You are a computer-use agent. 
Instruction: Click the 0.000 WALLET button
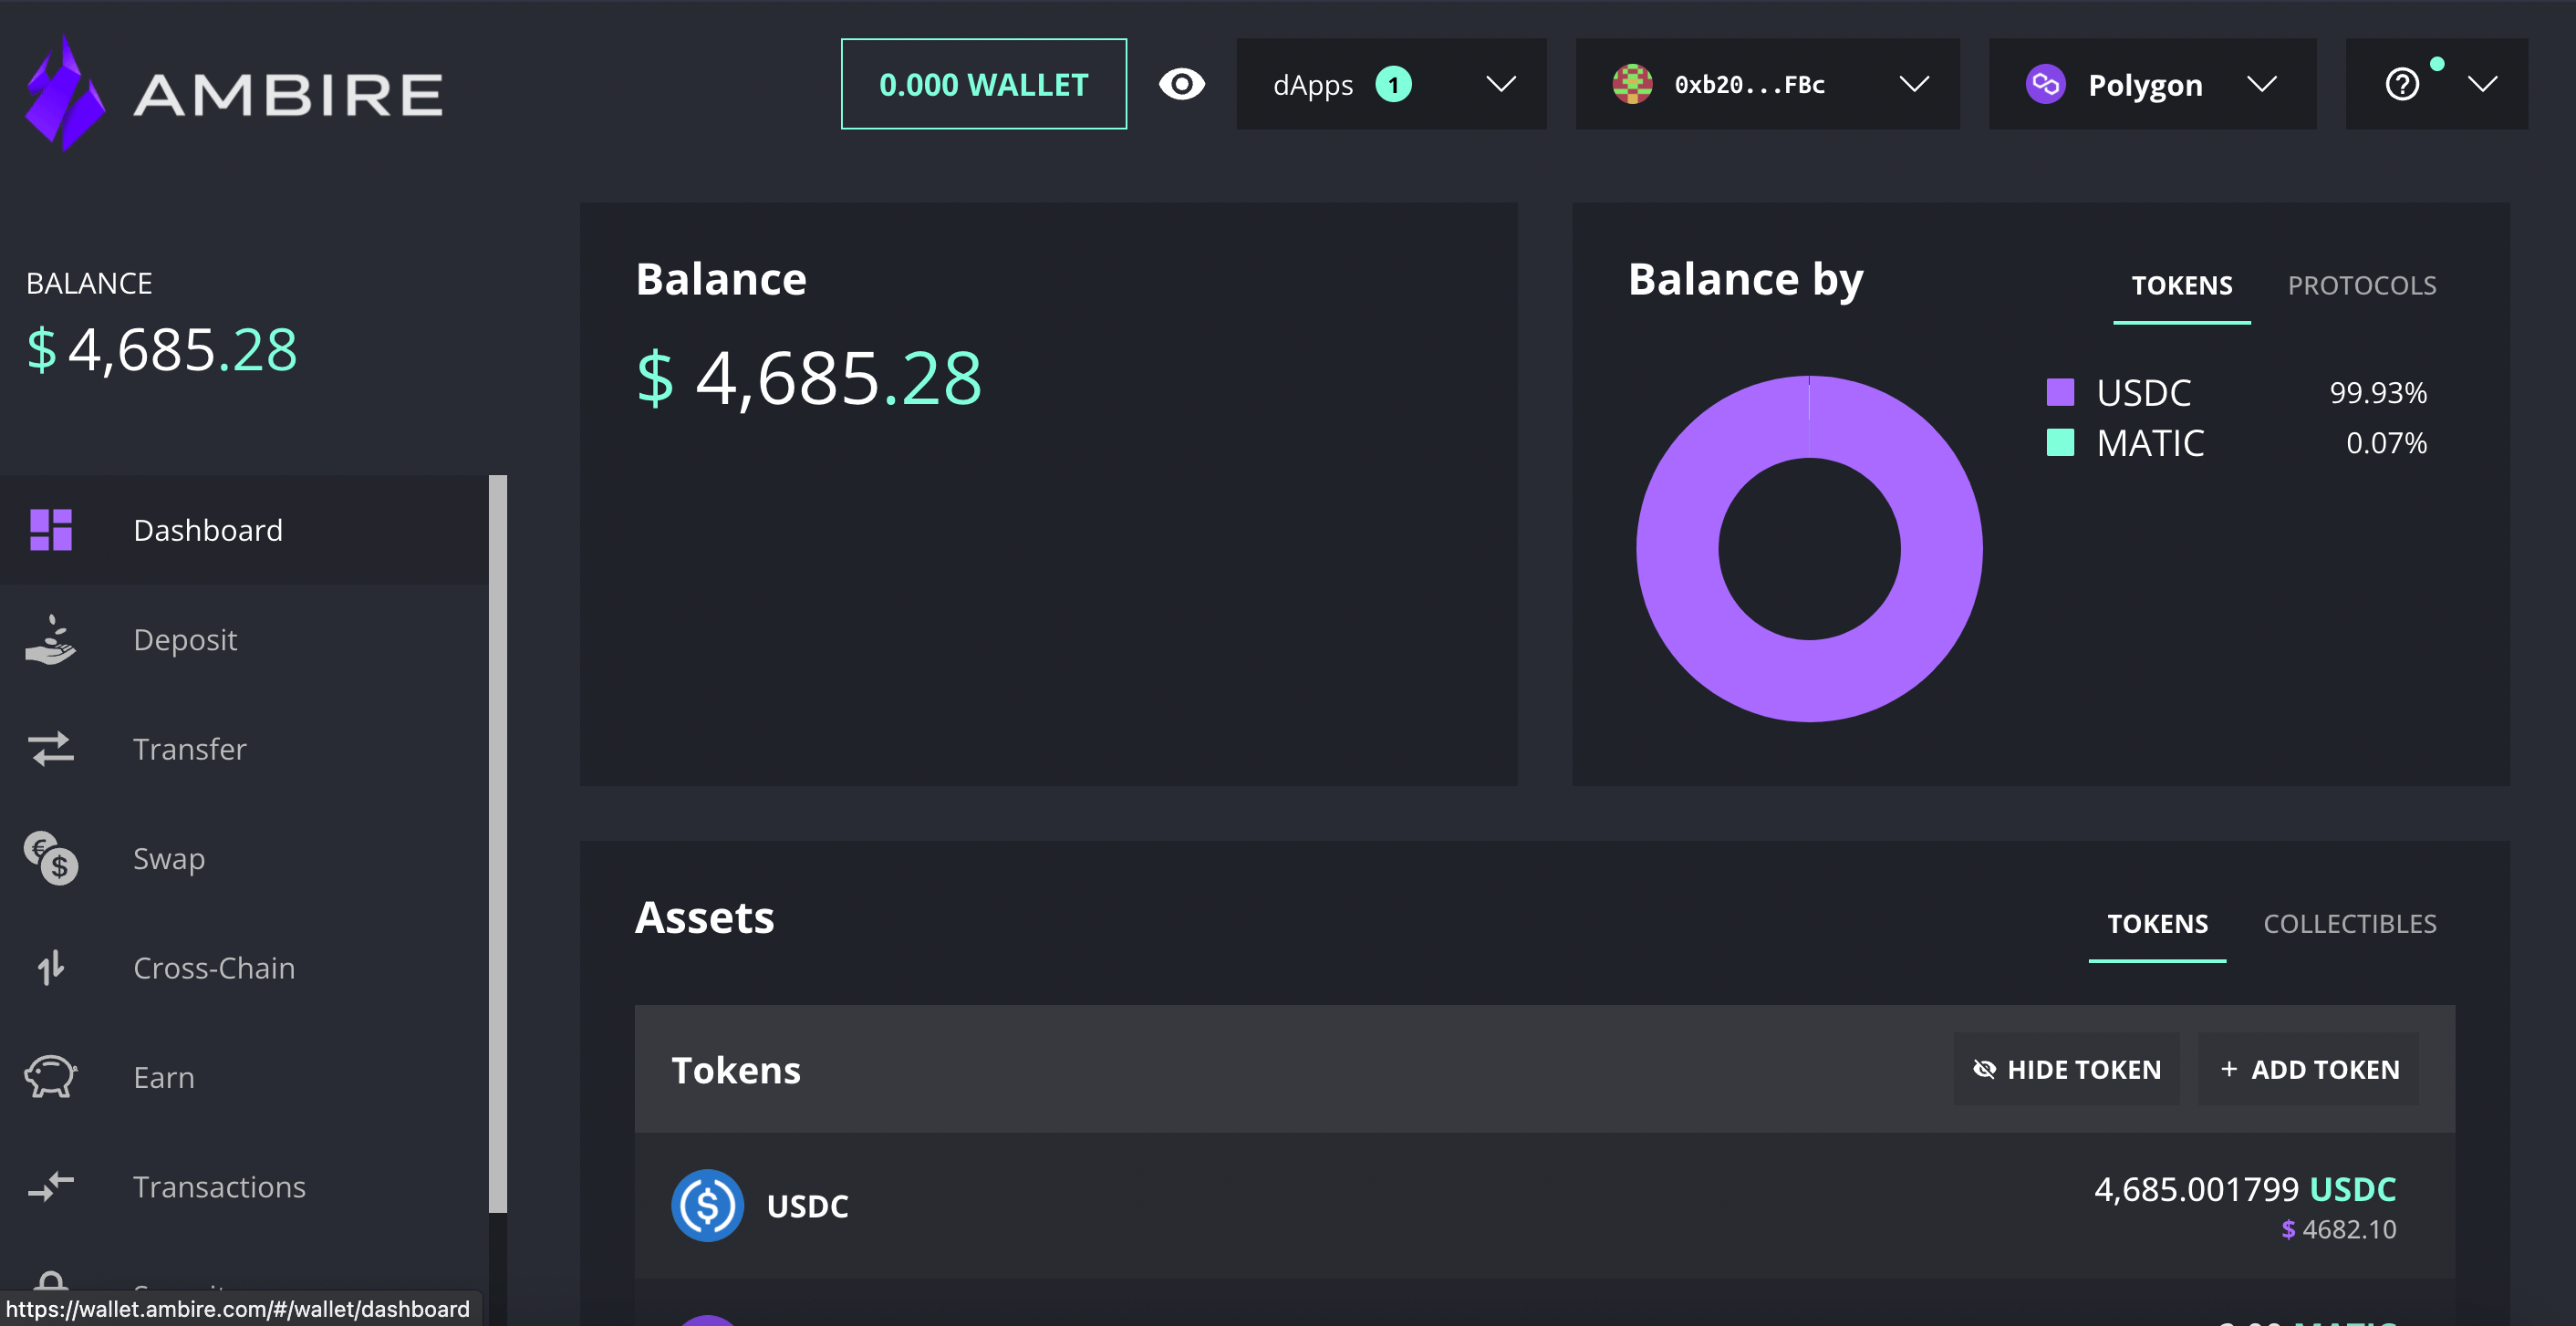coord(983,84)
